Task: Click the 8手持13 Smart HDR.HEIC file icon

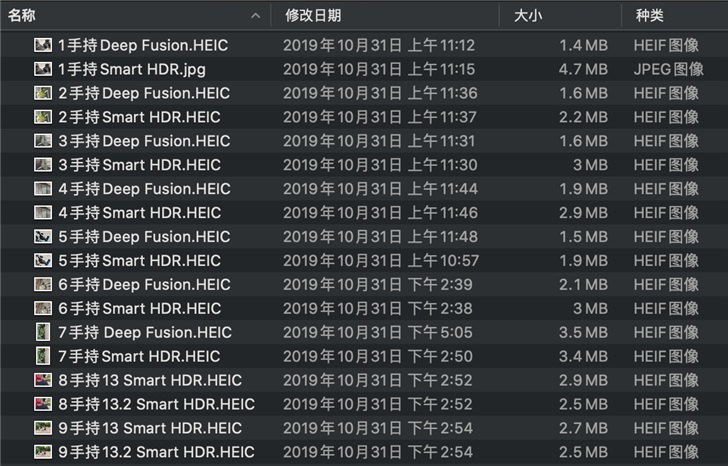Action: pos(43,380)
